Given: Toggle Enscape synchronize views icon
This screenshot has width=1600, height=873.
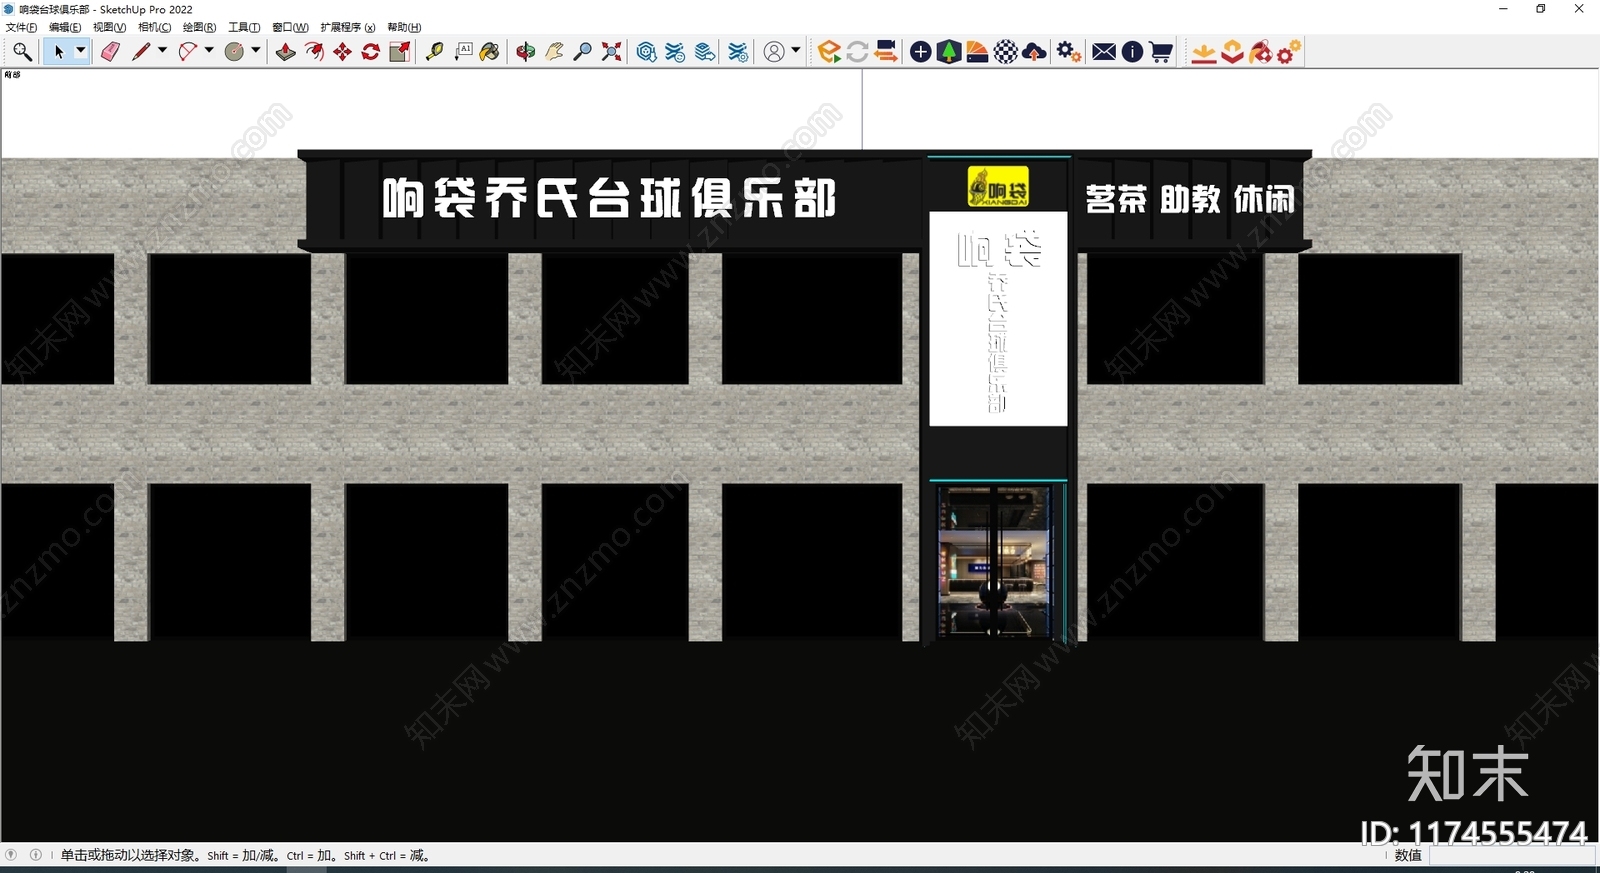Looking at the screenshot, I should coord(886,52).
